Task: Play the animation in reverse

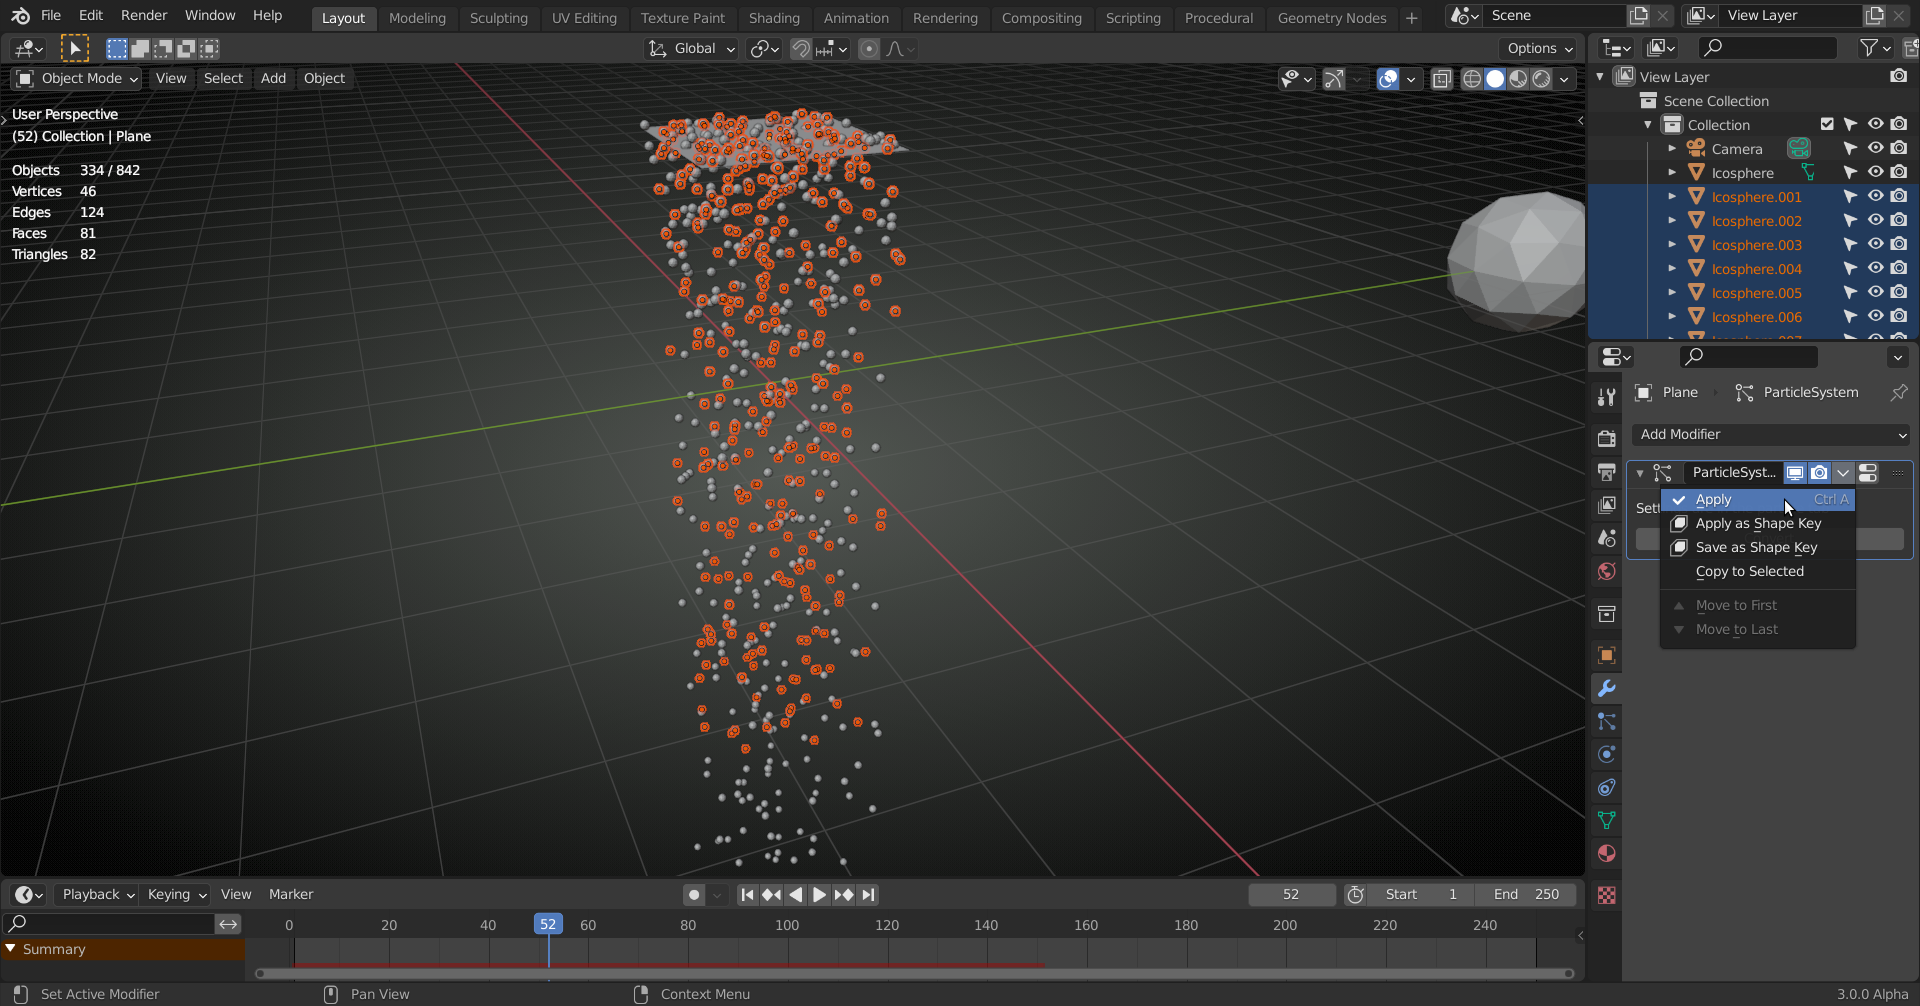Action: [795, 895]
